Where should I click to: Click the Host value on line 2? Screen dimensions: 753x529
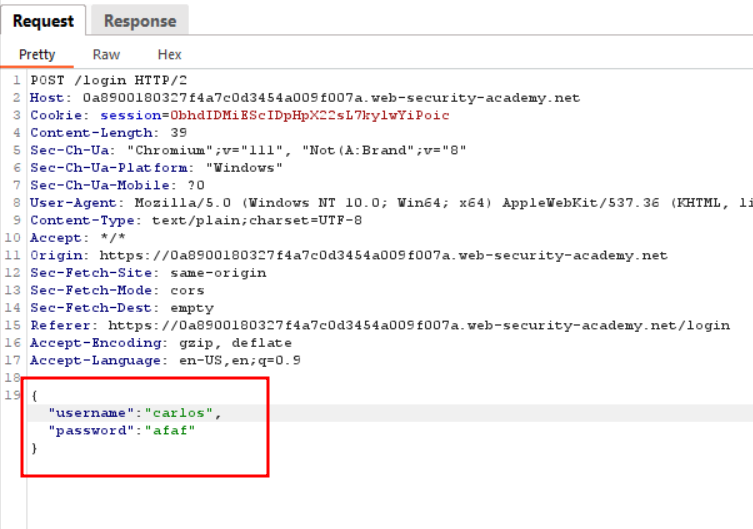click(331, 98)
